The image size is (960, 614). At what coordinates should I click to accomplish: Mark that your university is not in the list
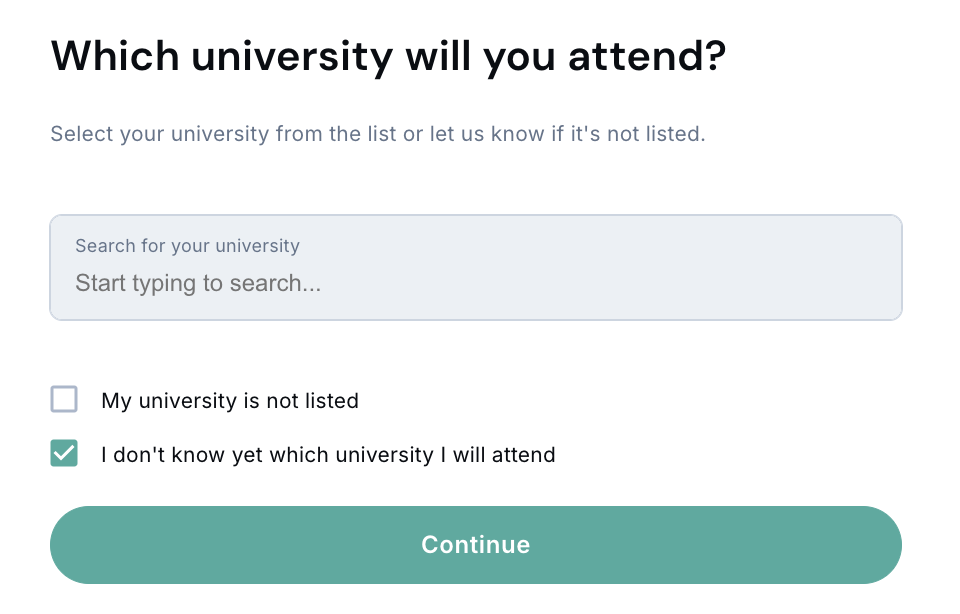pos(64,400)
